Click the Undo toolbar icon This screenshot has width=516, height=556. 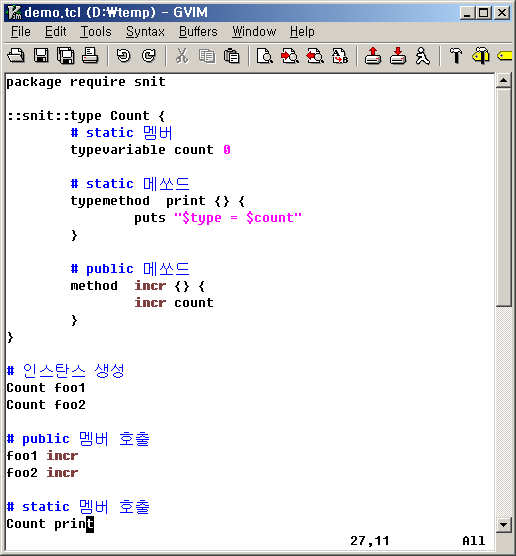click(x=123, y=56)
